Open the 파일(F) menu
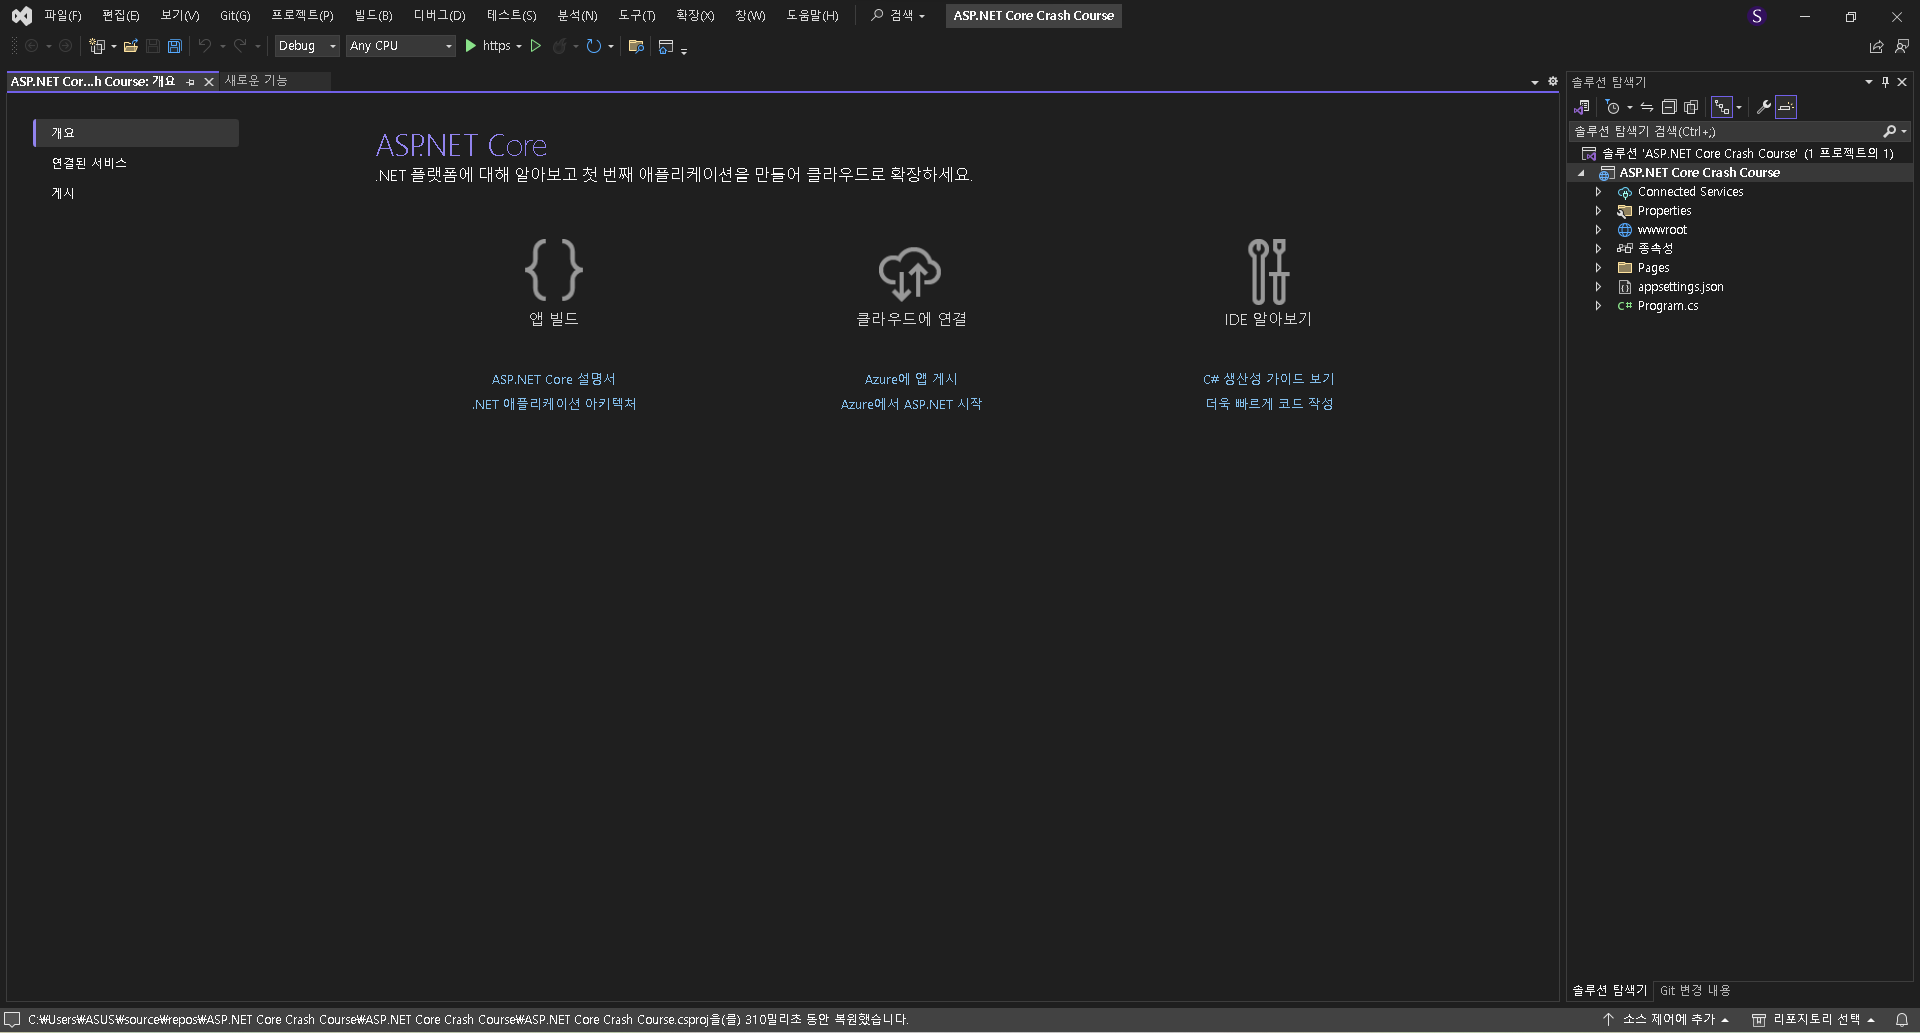 pos(63,16)
